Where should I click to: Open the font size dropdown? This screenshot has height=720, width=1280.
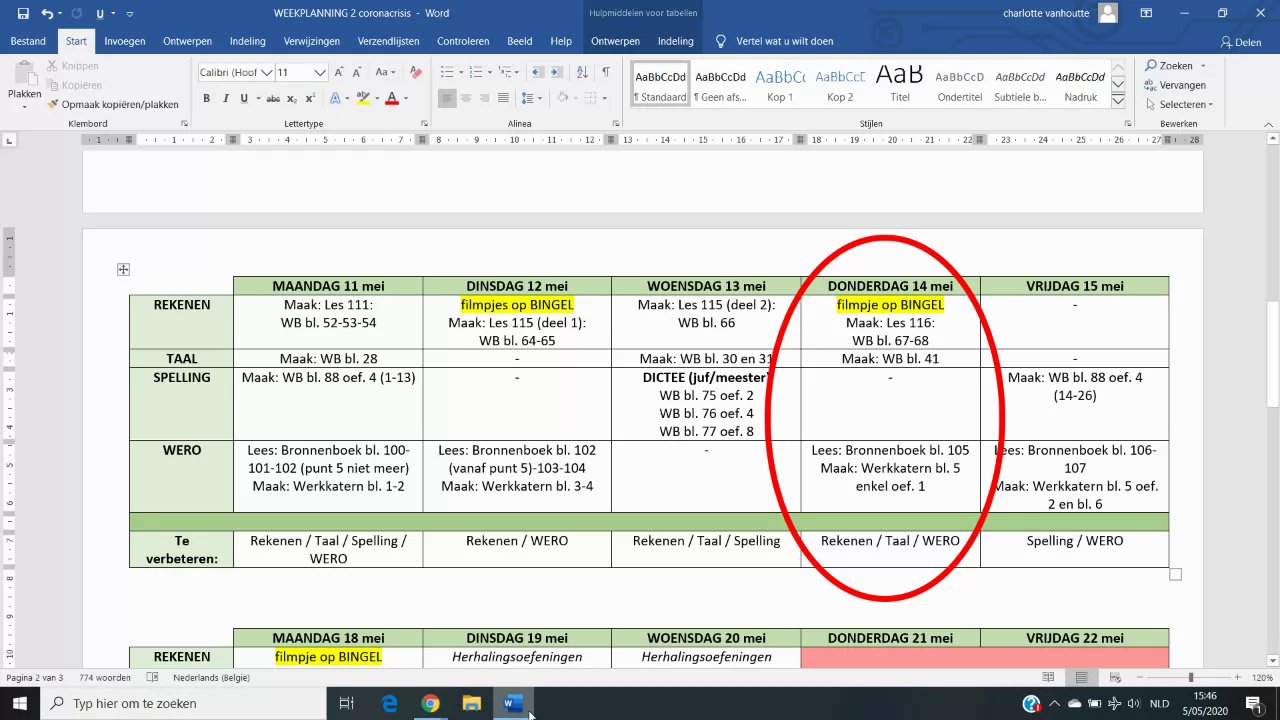(x=320, y=73)
